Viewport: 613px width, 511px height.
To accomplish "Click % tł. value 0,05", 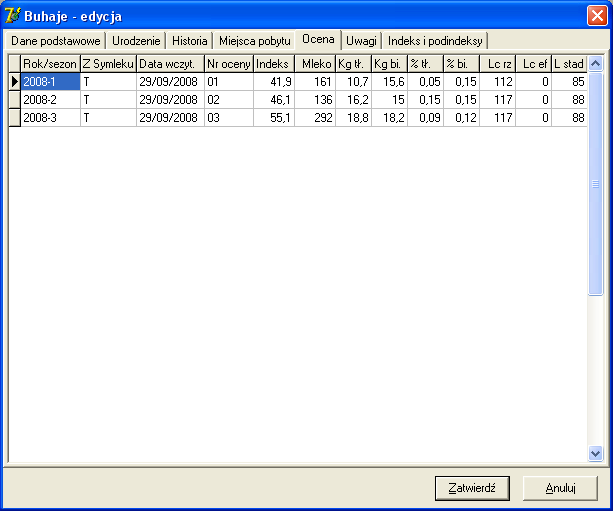I will [x=425, y=82].
